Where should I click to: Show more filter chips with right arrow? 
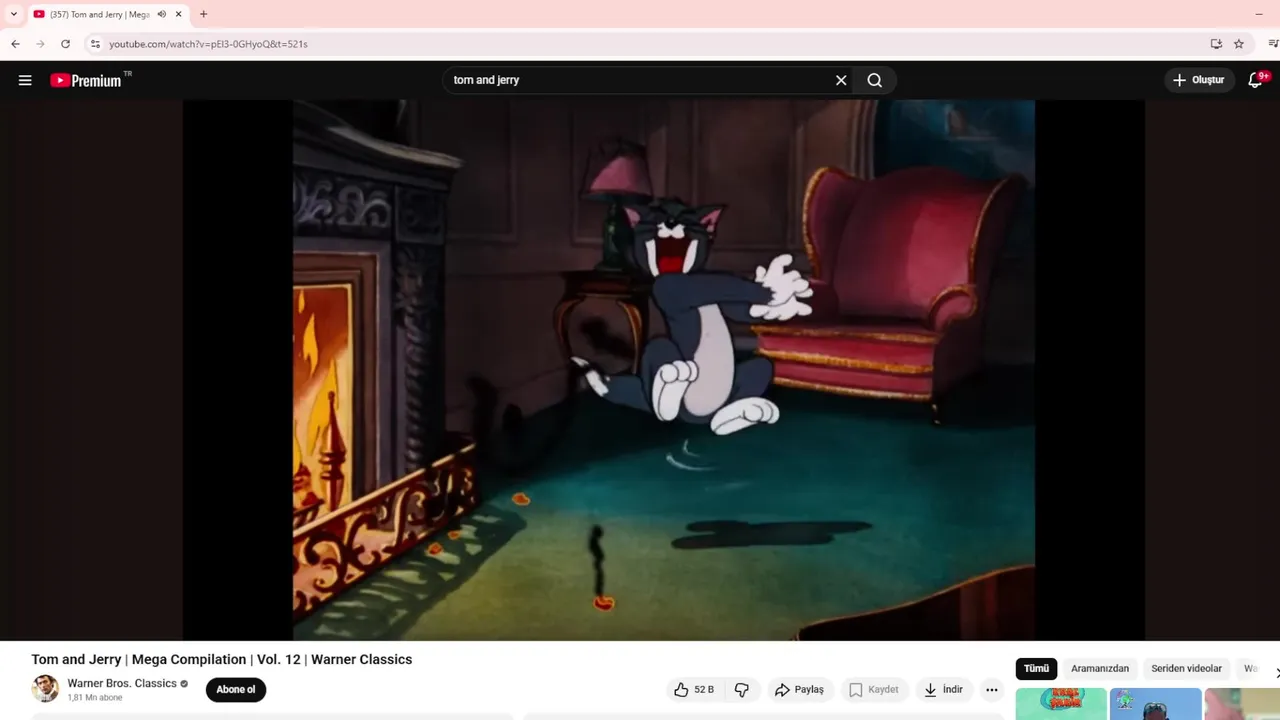[1276, 672]
